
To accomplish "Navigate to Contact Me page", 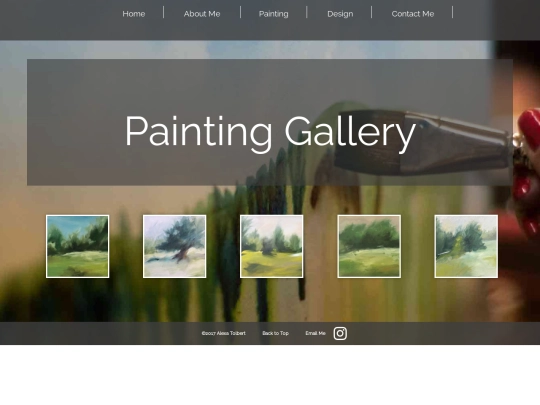I will 413,14.
